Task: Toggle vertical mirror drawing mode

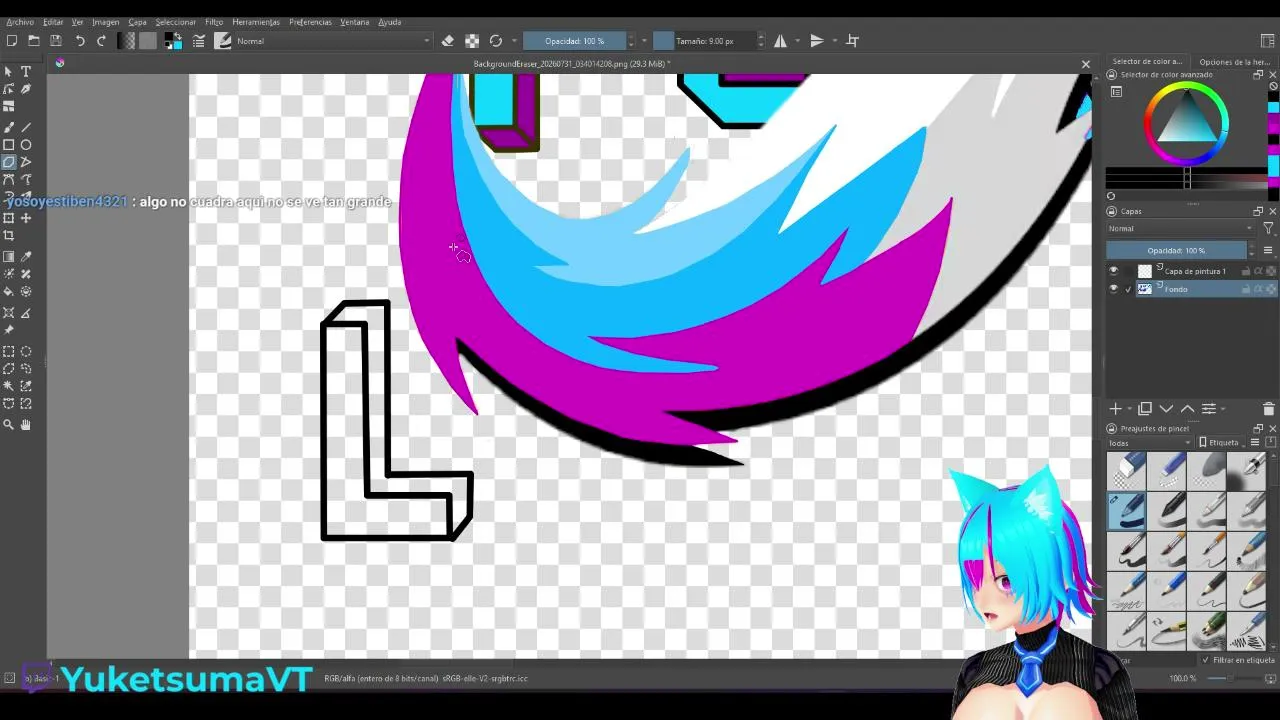Action: pyautogui.click(x=817, y=41)
